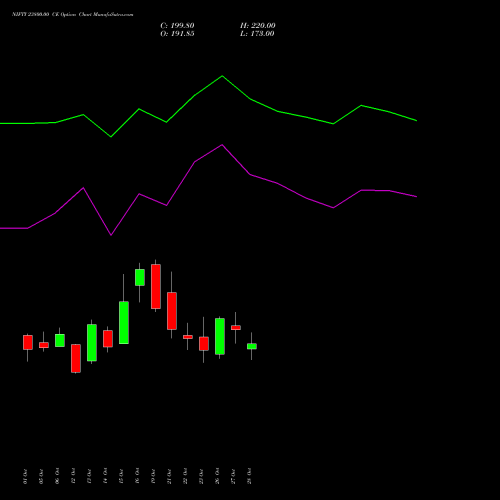Click the red candle for 12 Oct
500x500 pixels.
click(76, 358)
